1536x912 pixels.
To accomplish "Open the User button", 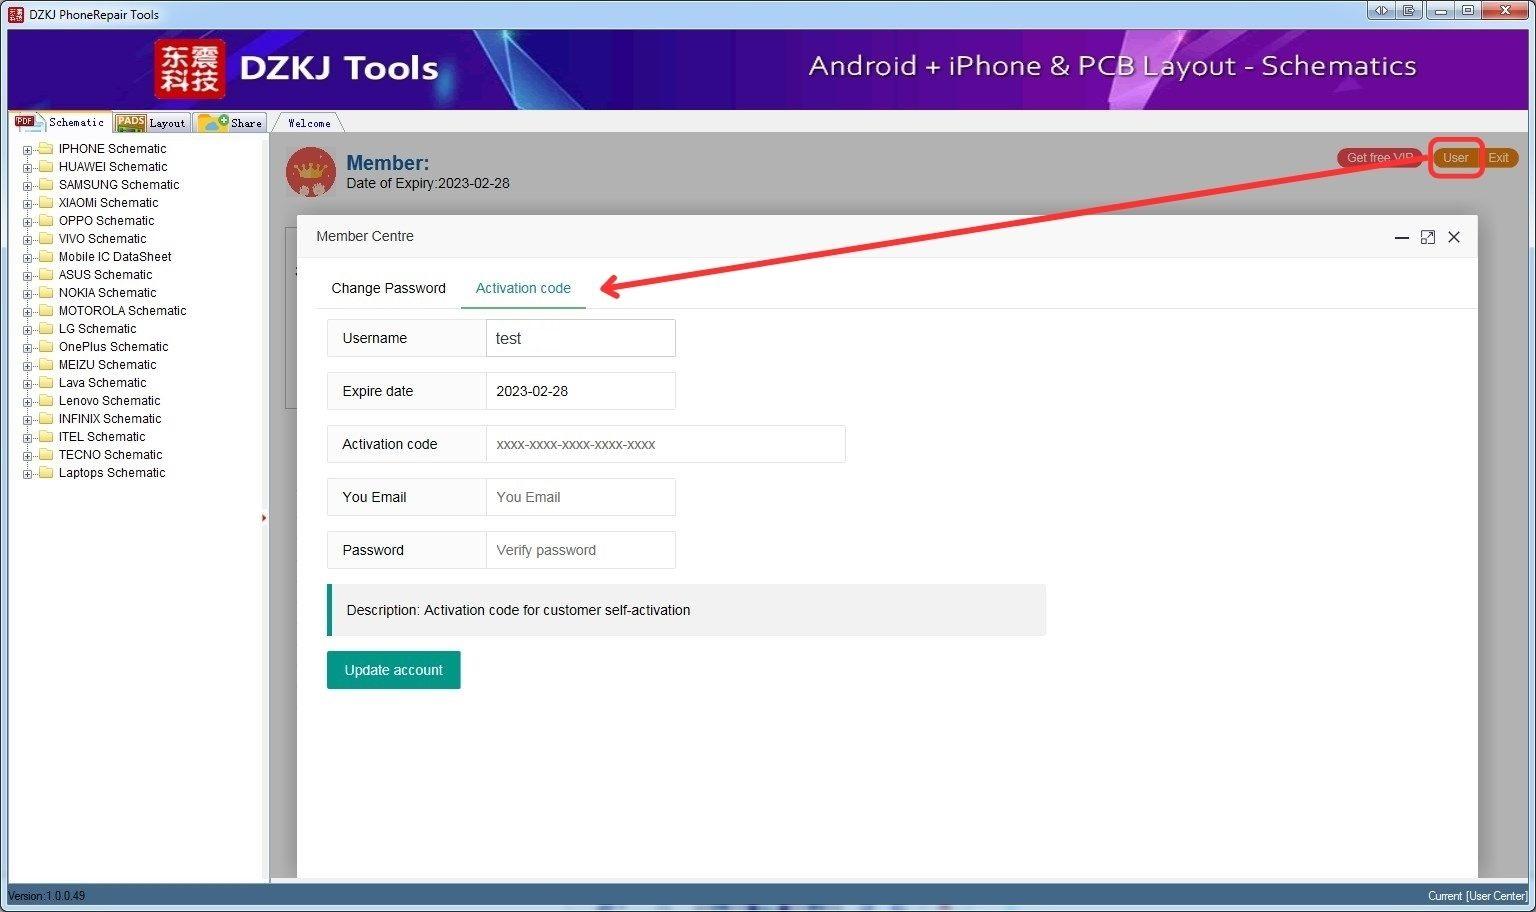I will 1455,158.
